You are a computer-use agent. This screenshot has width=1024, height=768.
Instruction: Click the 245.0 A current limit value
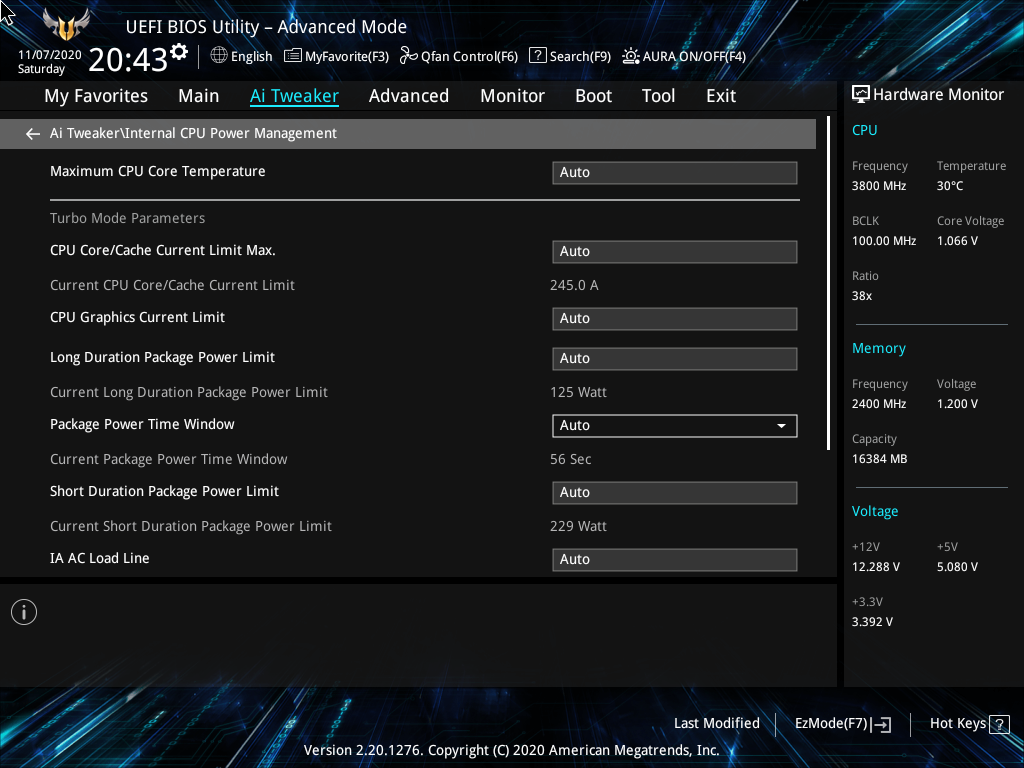pos(574,285)
